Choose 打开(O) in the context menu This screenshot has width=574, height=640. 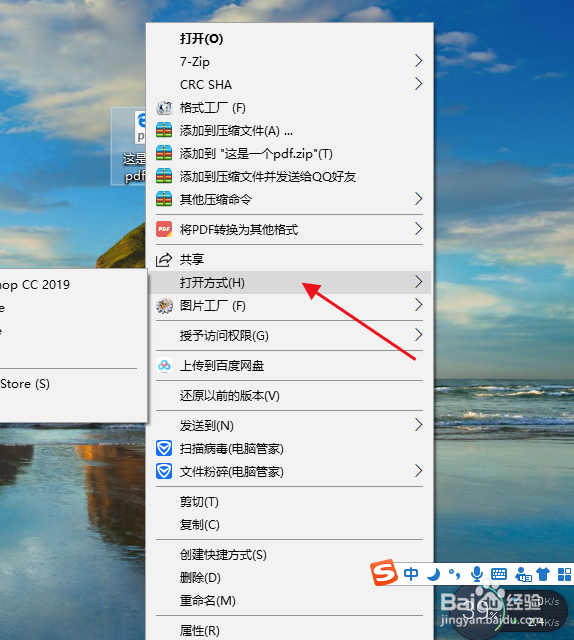pos(289,39)
